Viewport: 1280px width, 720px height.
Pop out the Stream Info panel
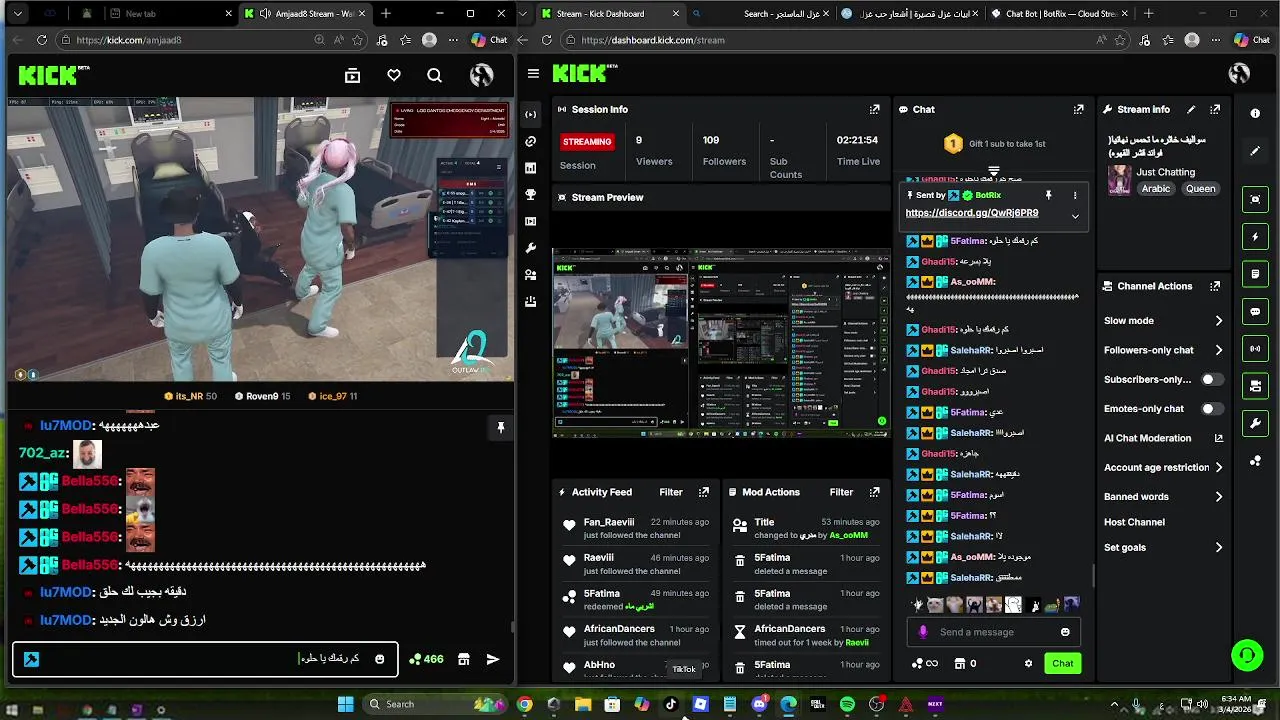click(1215, 109)
